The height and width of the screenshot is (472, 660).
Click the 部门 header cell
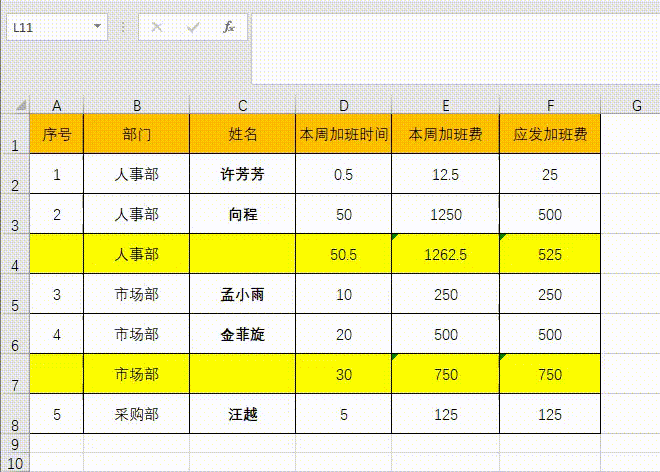pyautogui.click(x=136, y=134)
